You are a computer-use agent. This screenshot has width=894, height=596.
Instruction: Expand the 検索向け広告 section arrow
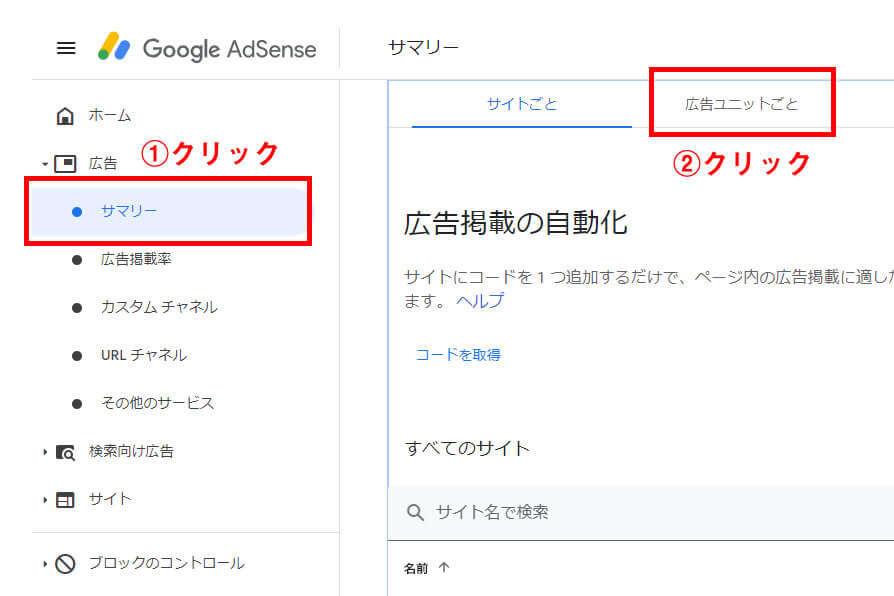pyautogui.click(x=44, y=452)
